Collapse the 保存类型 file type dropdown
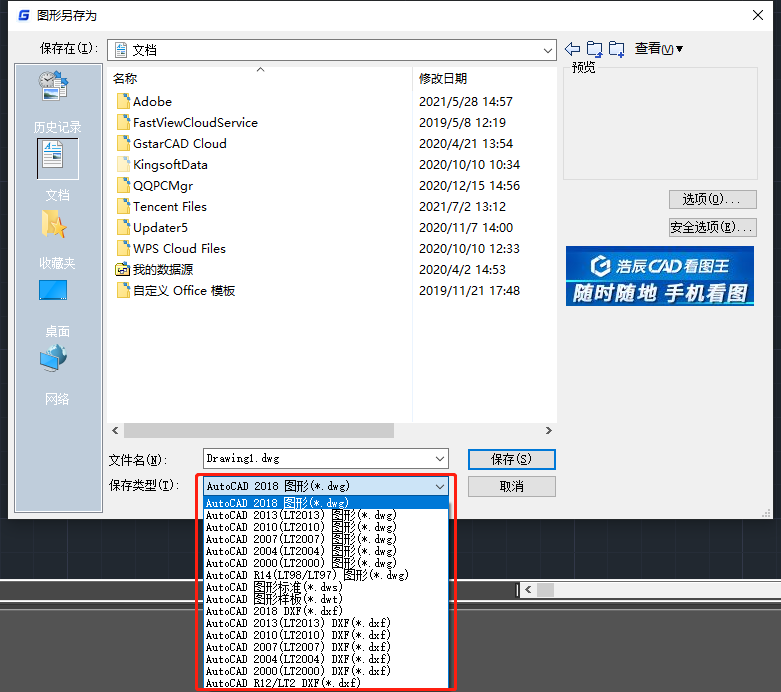The image size is (781, 692). 440,486
